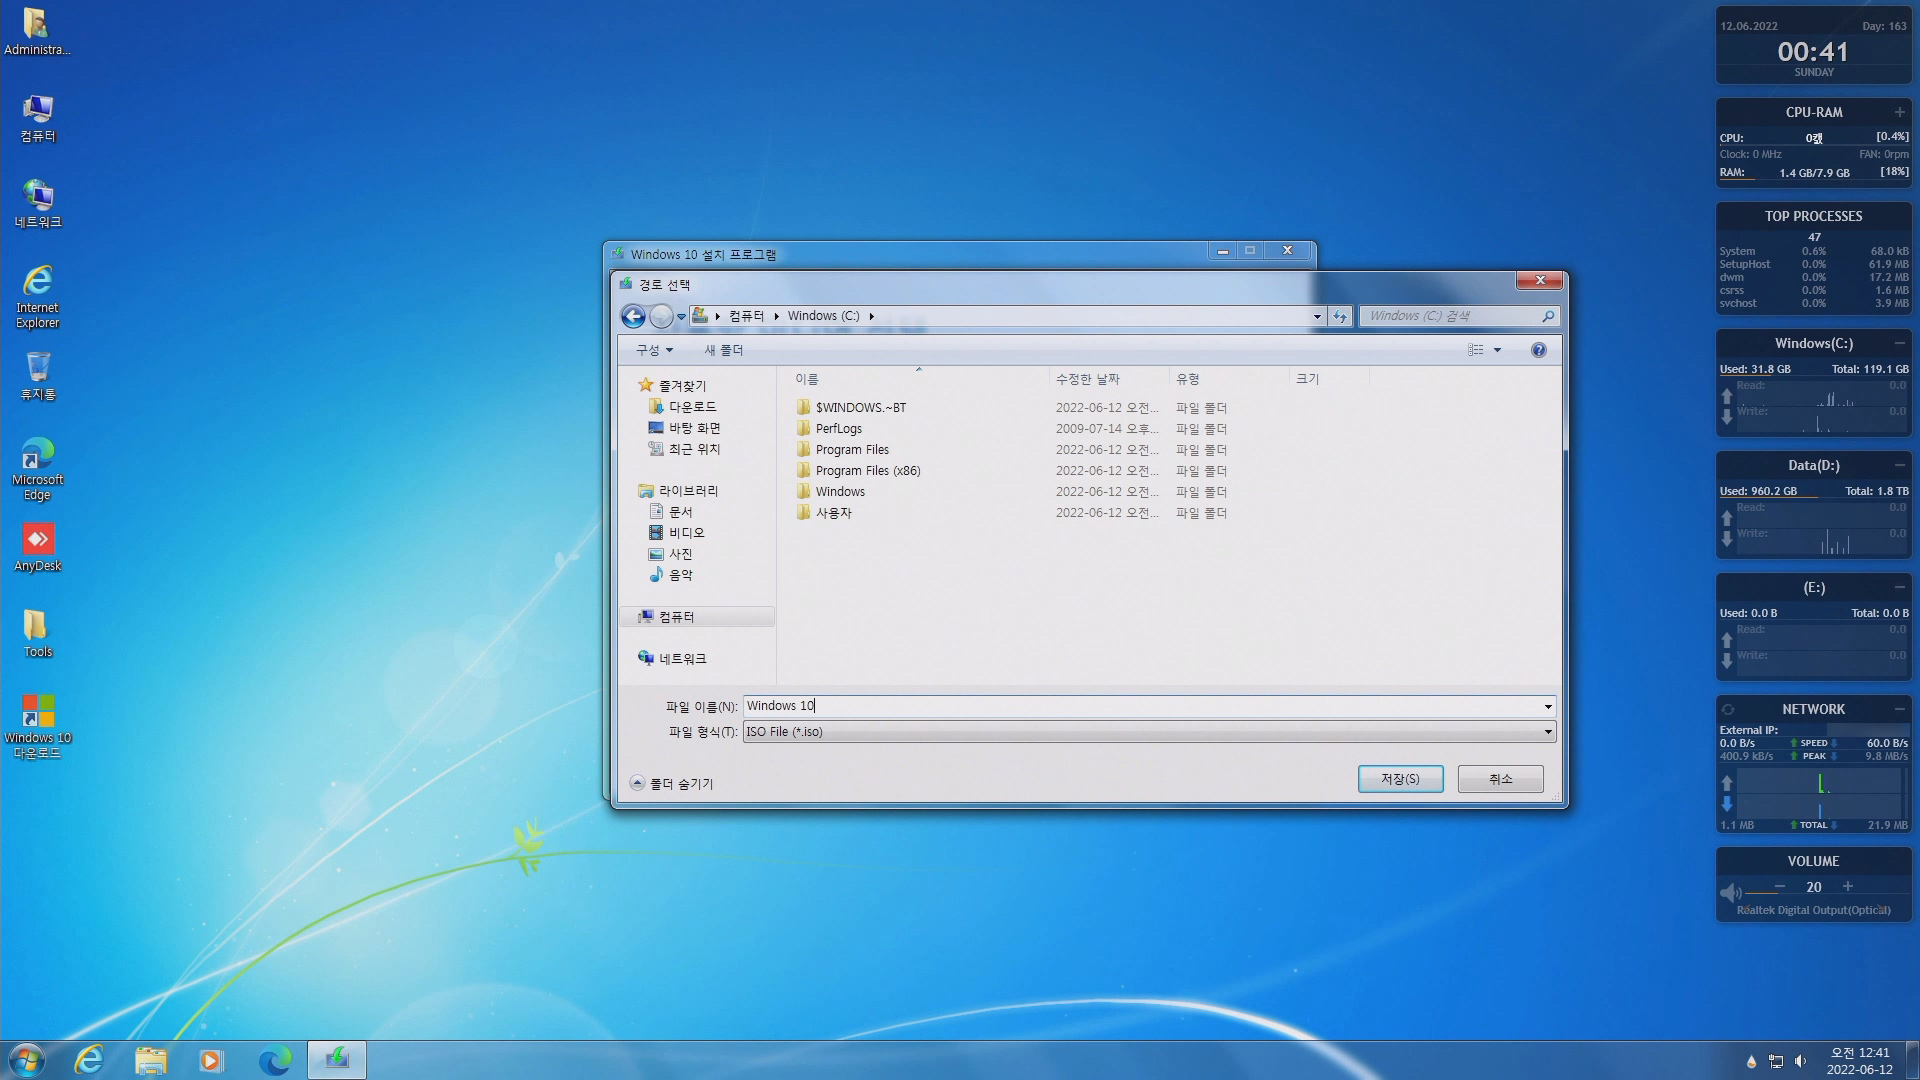Click Windows 10 setup taskbar button
Viewport: 1920px width, 1080px height.
click(x=337, y=1060)
